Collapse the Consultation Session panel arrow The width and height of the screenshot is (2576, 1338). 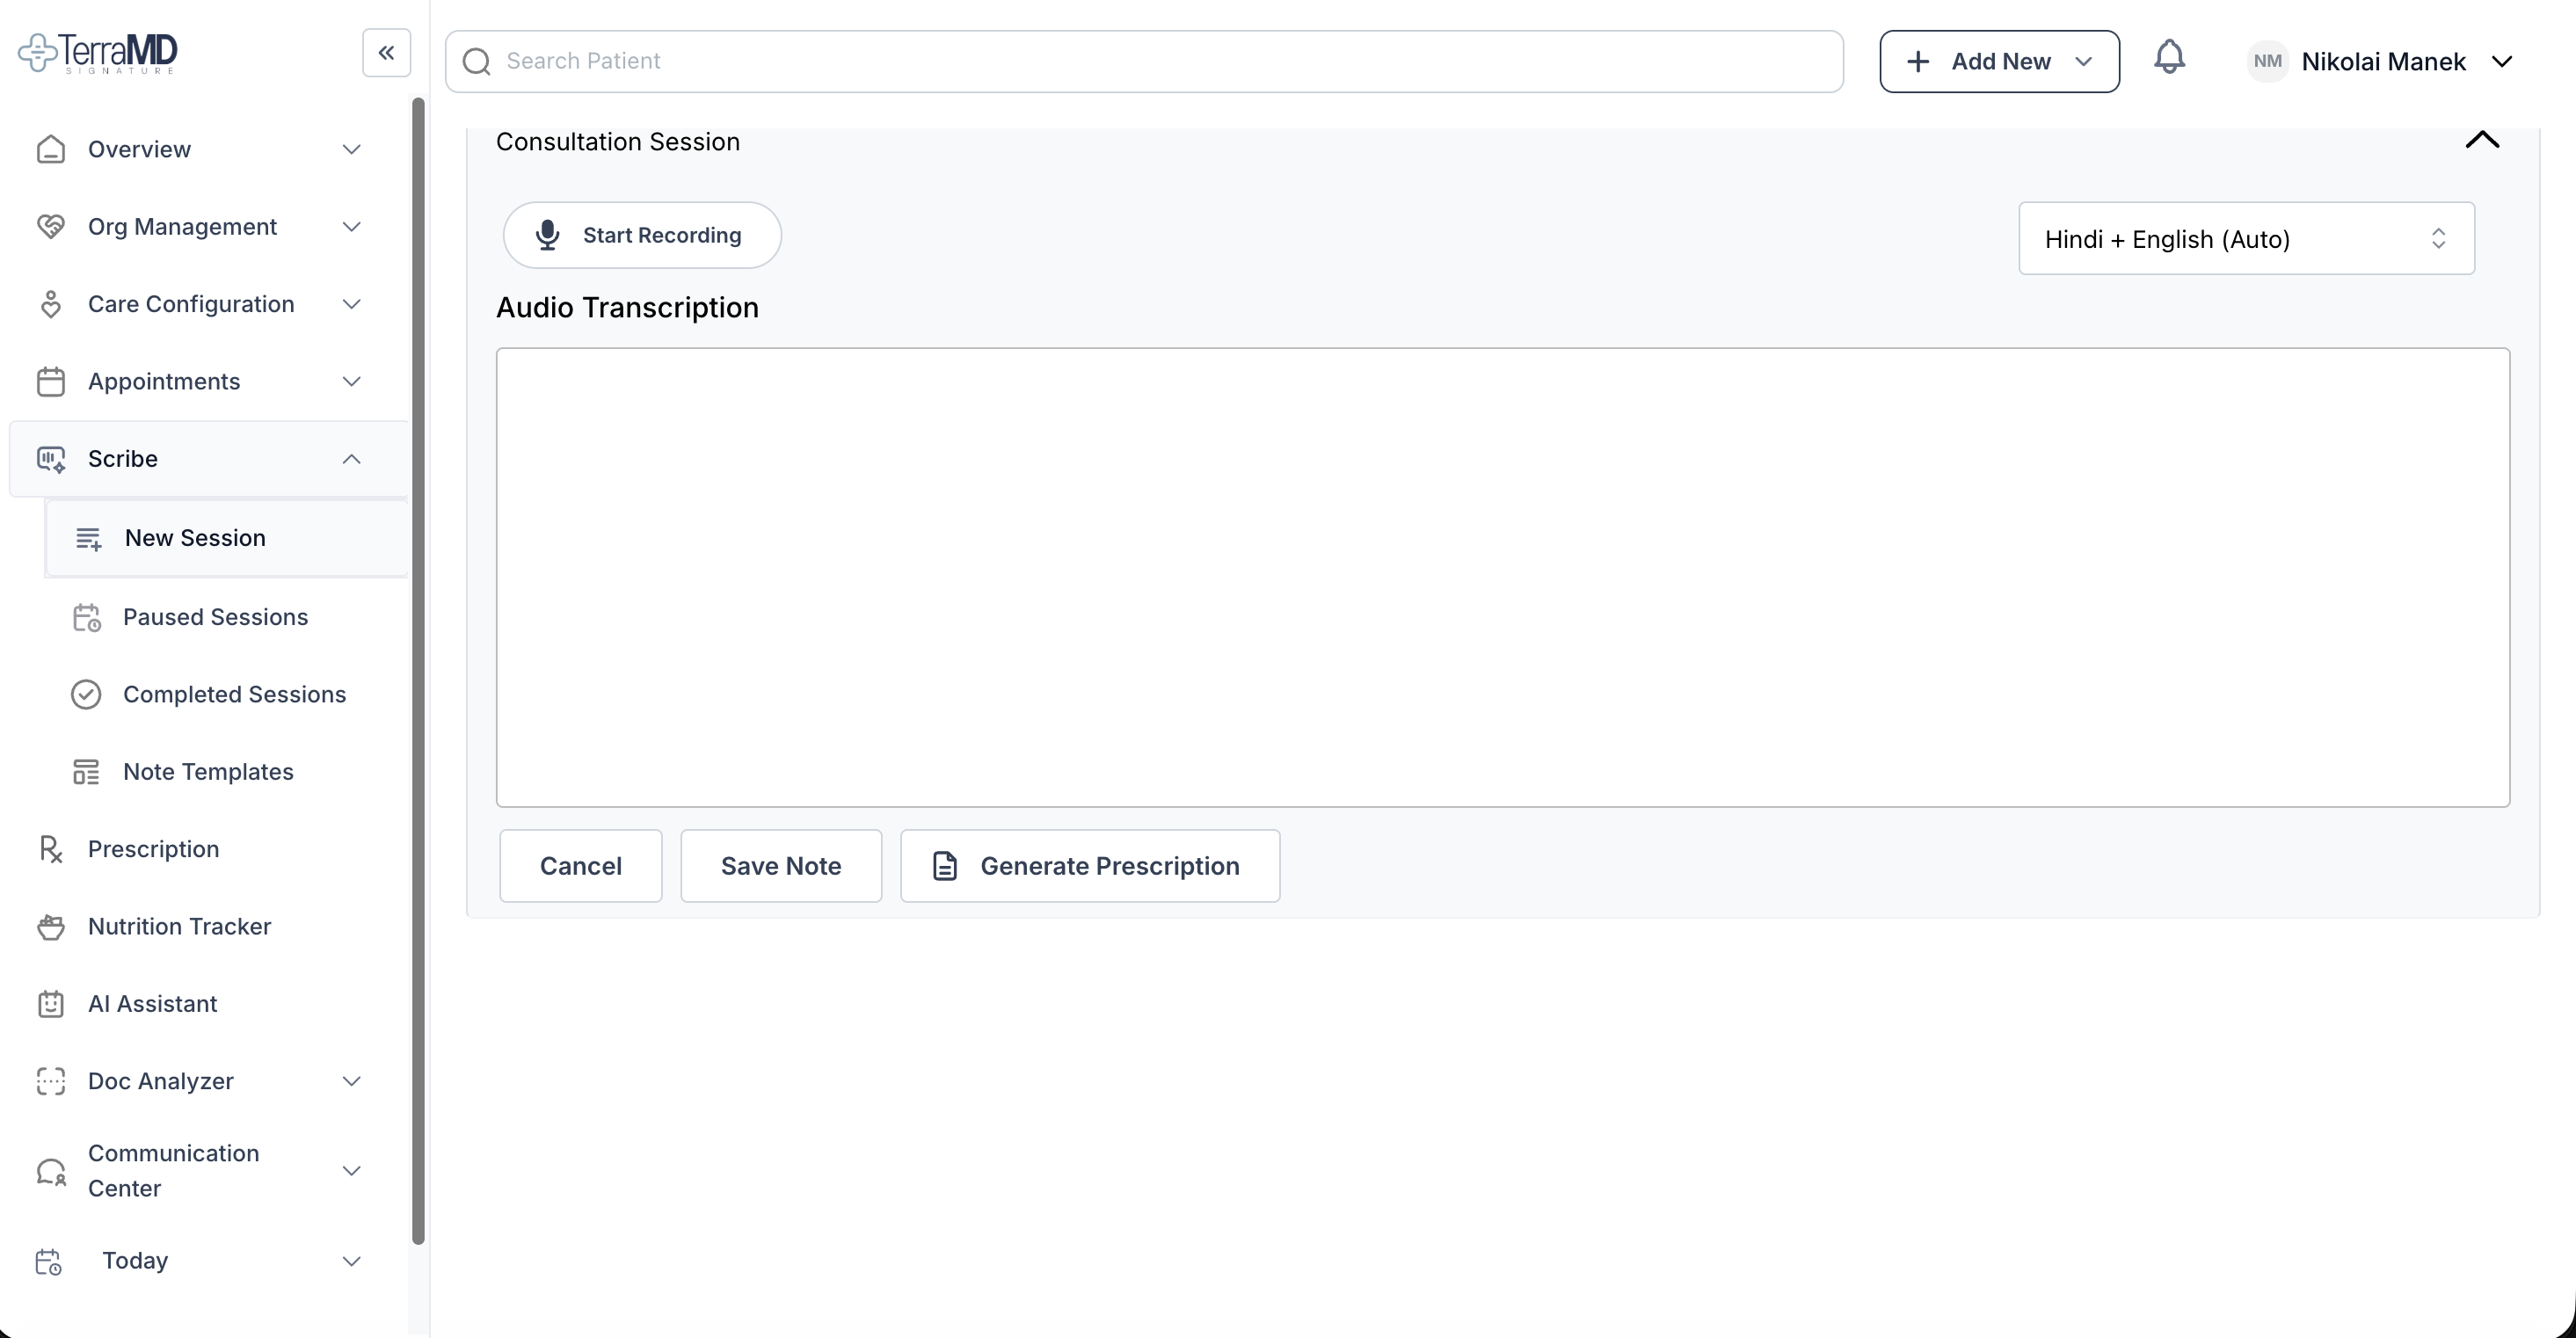point(2483,140)
